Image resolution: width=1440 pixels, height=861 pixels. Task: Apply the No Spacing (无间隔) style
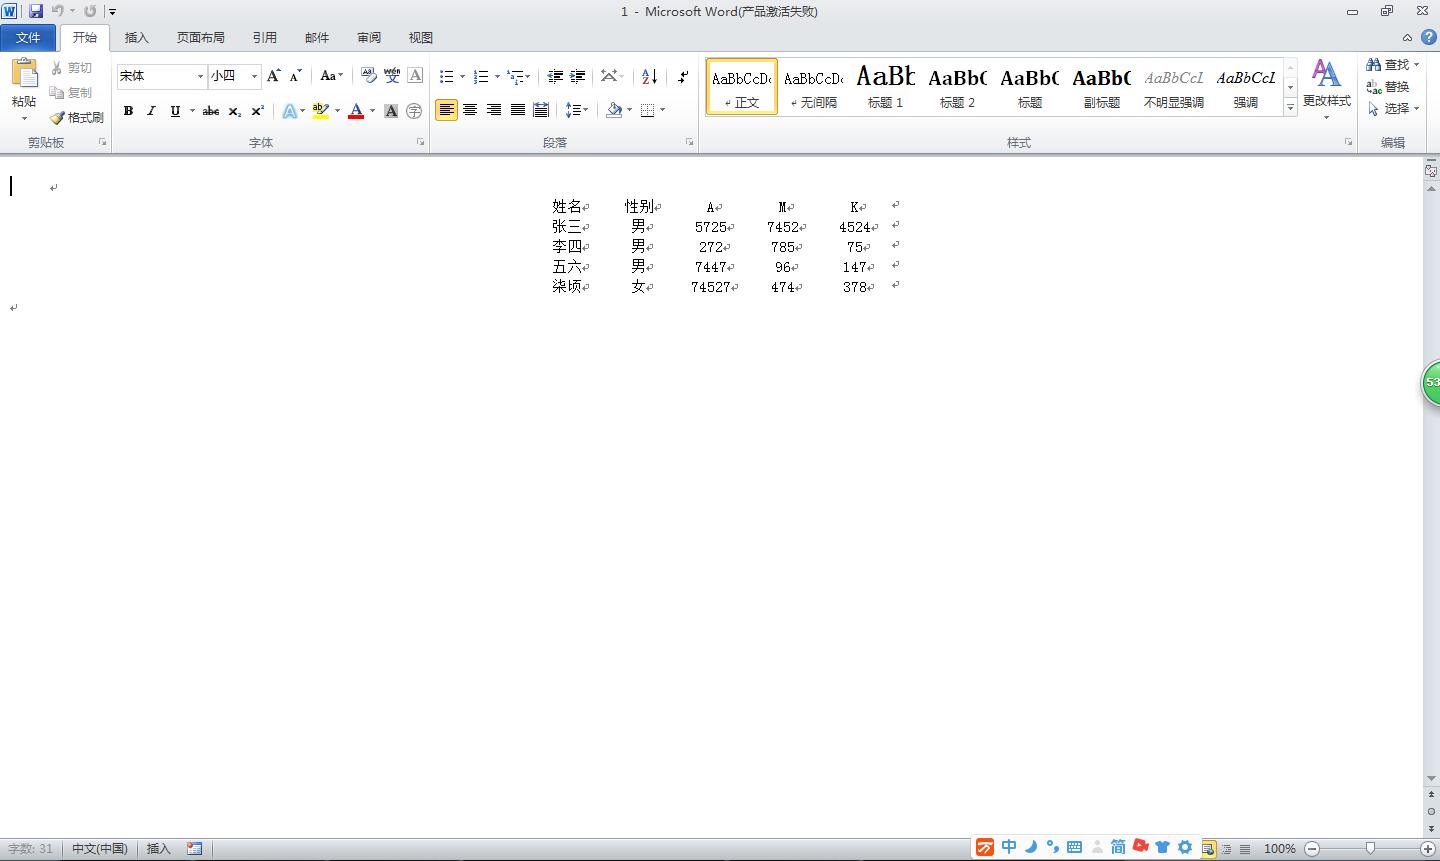click(813, 86)
